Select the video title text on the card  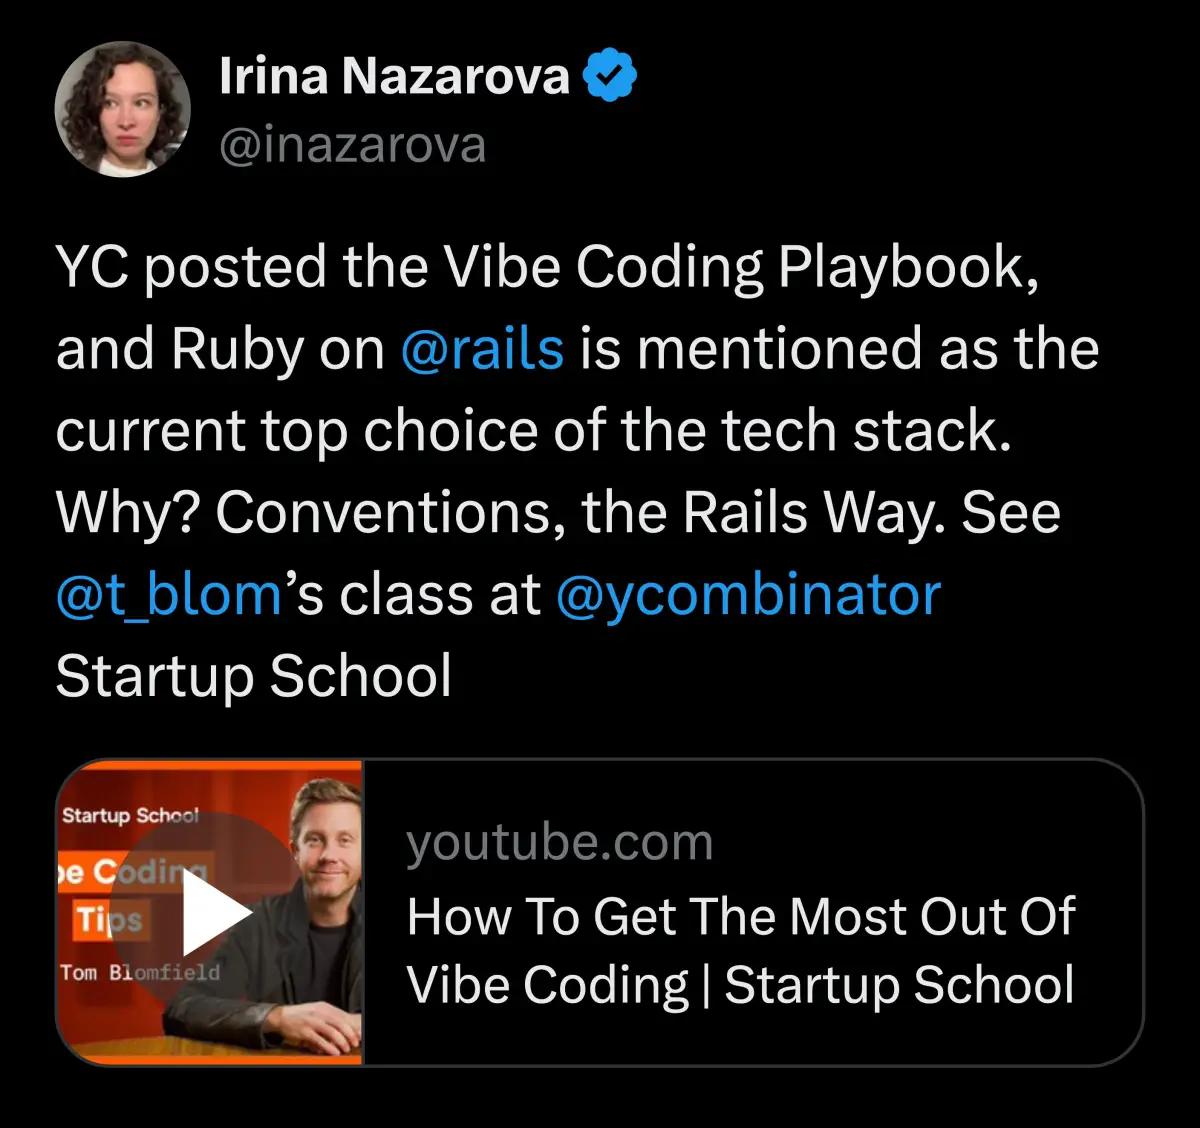coord(742,950)
